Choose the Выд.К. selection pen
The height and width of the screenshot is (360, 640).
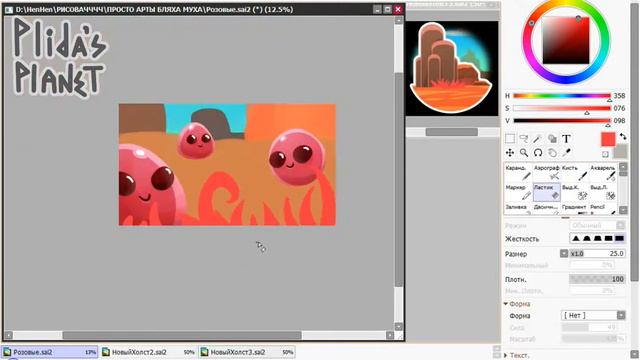point(575,192)
